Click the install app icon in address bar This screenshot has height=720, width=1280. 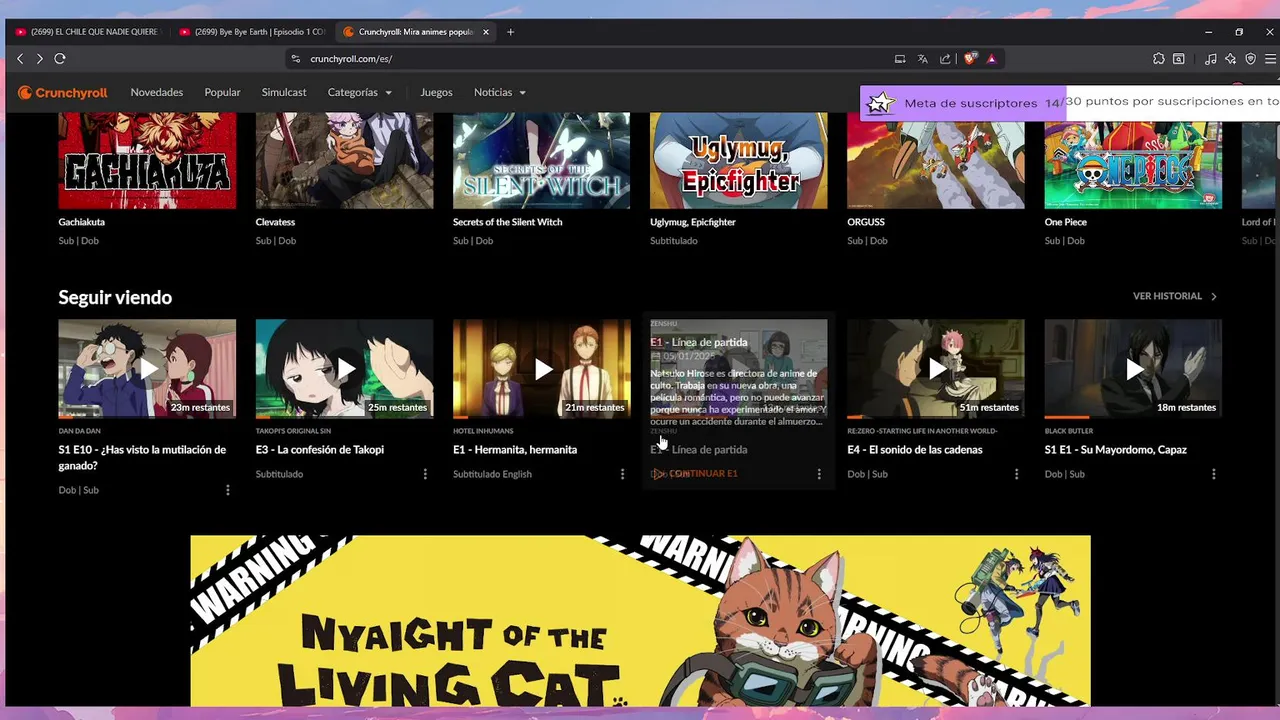(900, 59)
